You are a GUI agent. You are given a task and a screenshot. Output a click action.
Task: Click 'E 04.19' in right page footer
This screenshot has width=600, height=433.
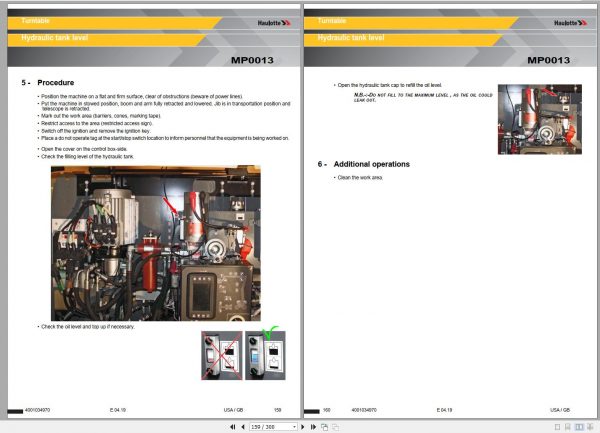(444, 410)
